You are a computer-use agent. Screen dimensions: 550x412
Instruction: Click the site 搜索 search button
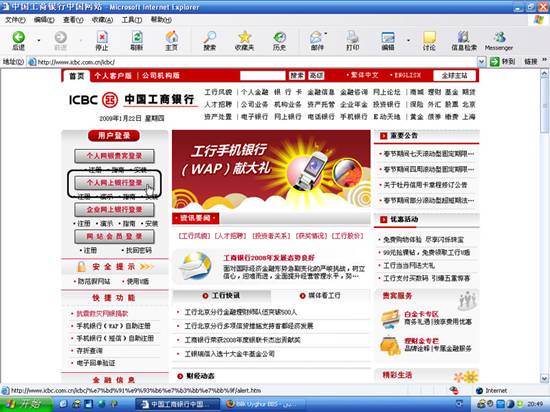pyautogui.click(x=297, y=75)
